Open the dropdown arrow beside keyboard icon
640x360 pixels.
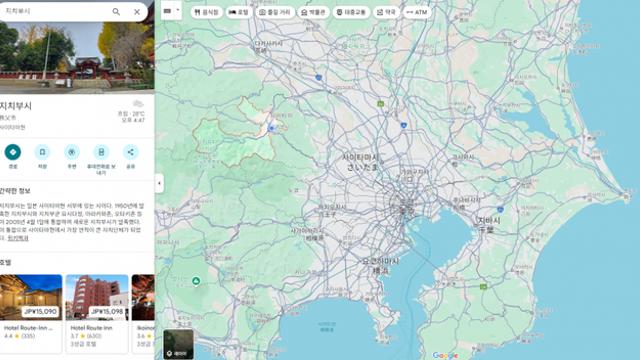[x=178, y=11]
